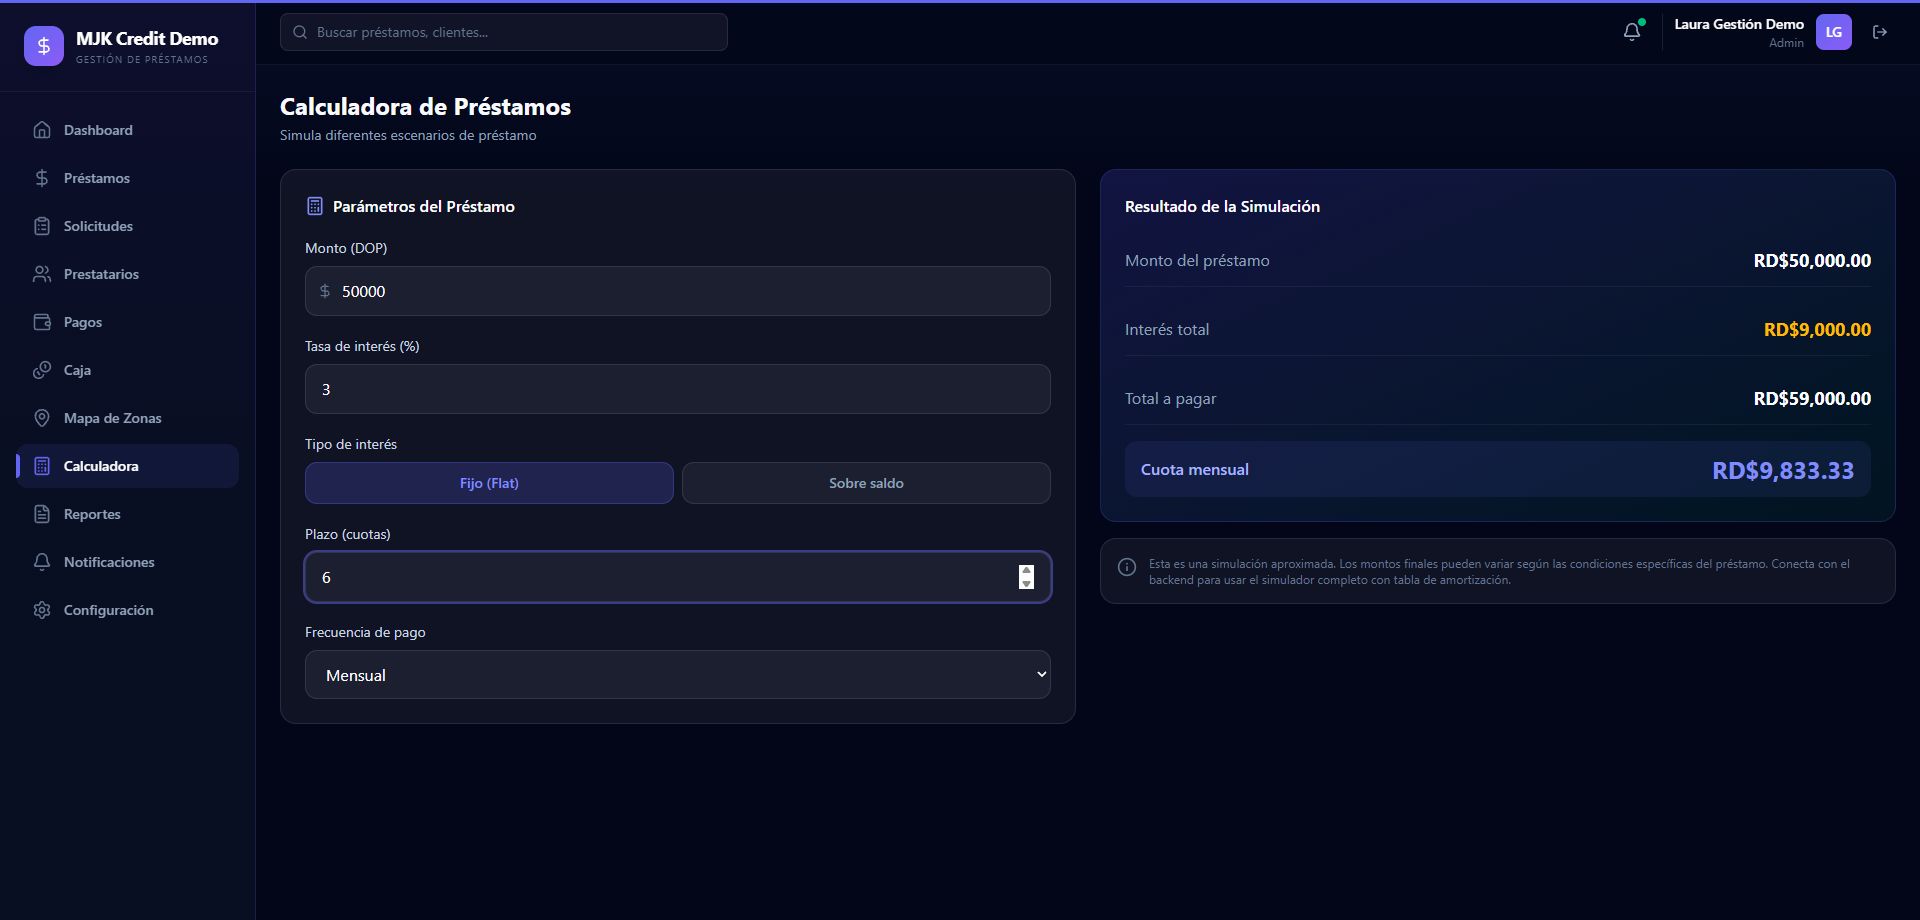Viewport: 1920px width, 920px height.
Task: Open notifications bell in top bar
Action: [1632, 32]
